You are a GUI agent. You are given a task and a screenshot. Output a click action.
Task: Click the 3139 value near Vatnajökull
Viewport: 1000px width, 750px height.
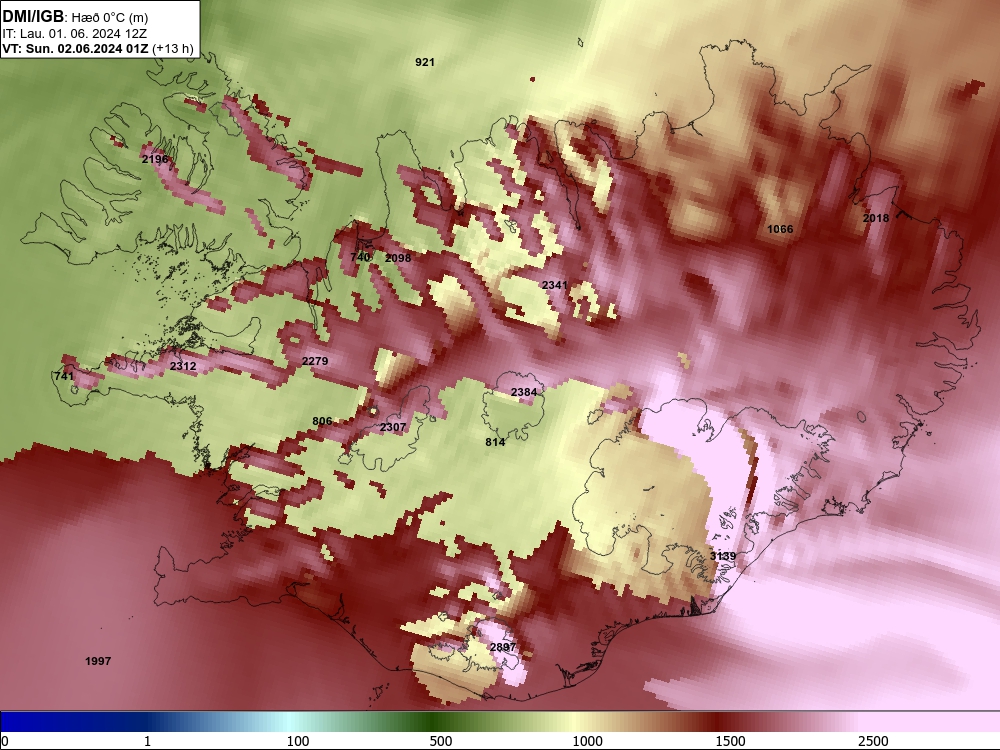pyautogui.click(x=723, y=556)
